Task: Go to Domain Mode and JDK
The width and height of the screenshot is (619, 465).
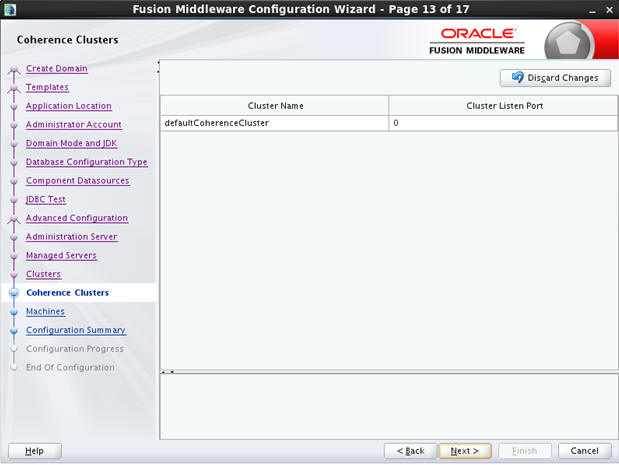Action: point(71,143)
